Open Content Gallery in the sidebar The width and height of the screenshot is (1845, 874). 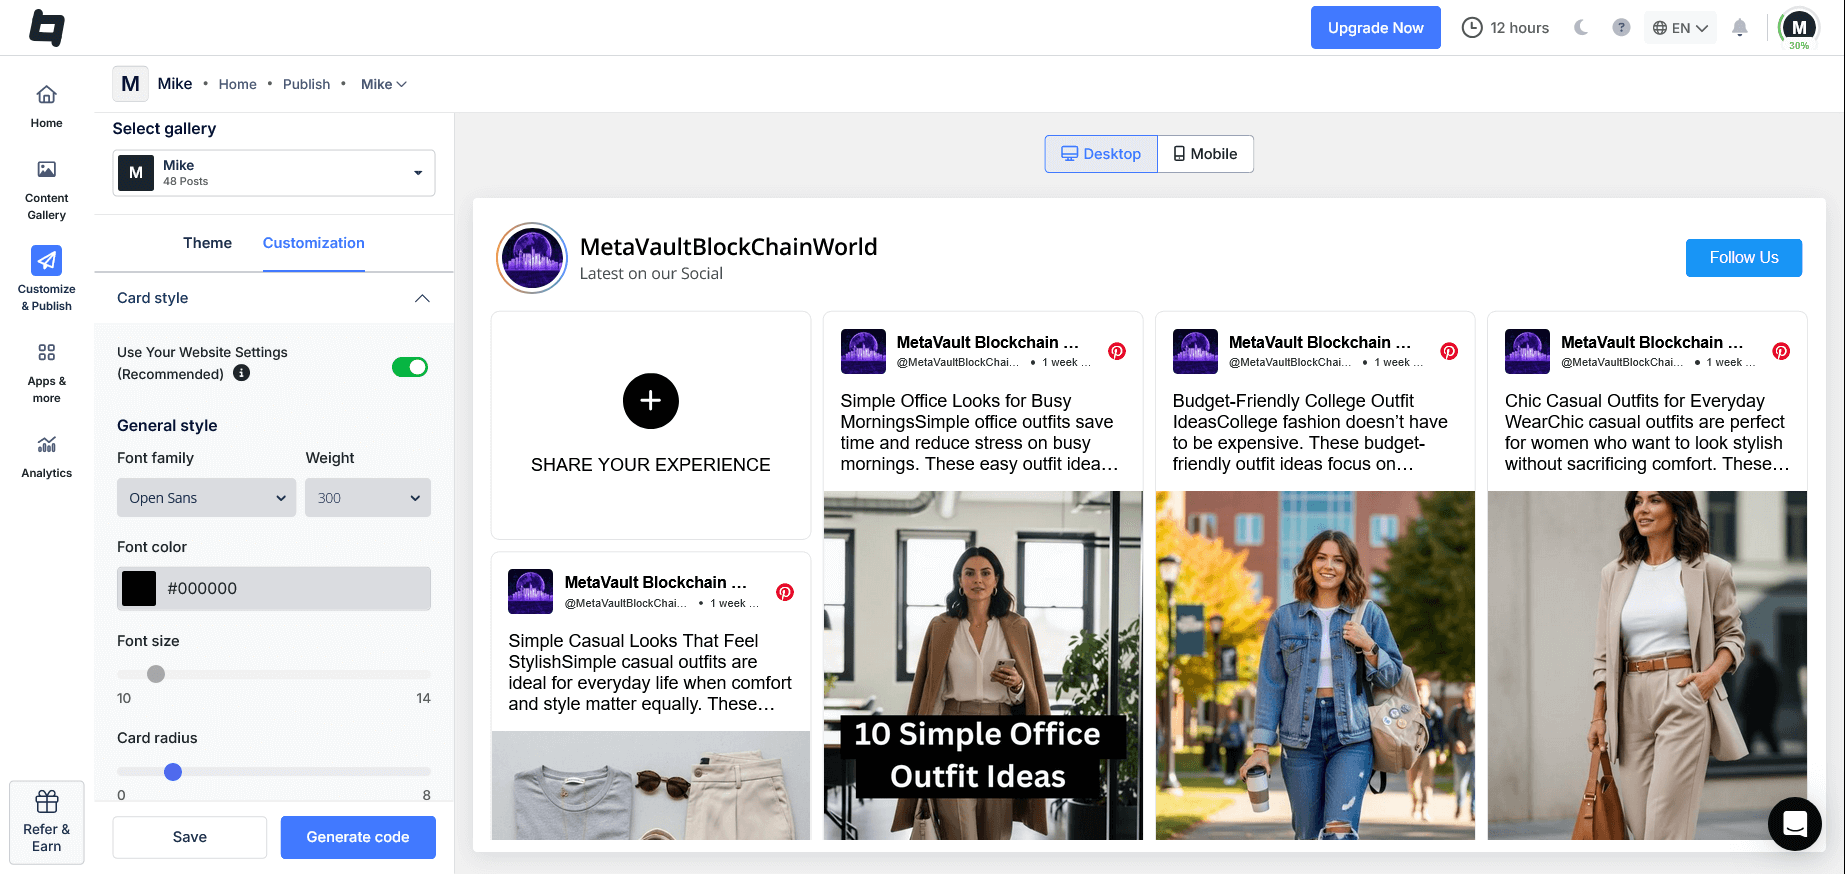tap(46, 190)
